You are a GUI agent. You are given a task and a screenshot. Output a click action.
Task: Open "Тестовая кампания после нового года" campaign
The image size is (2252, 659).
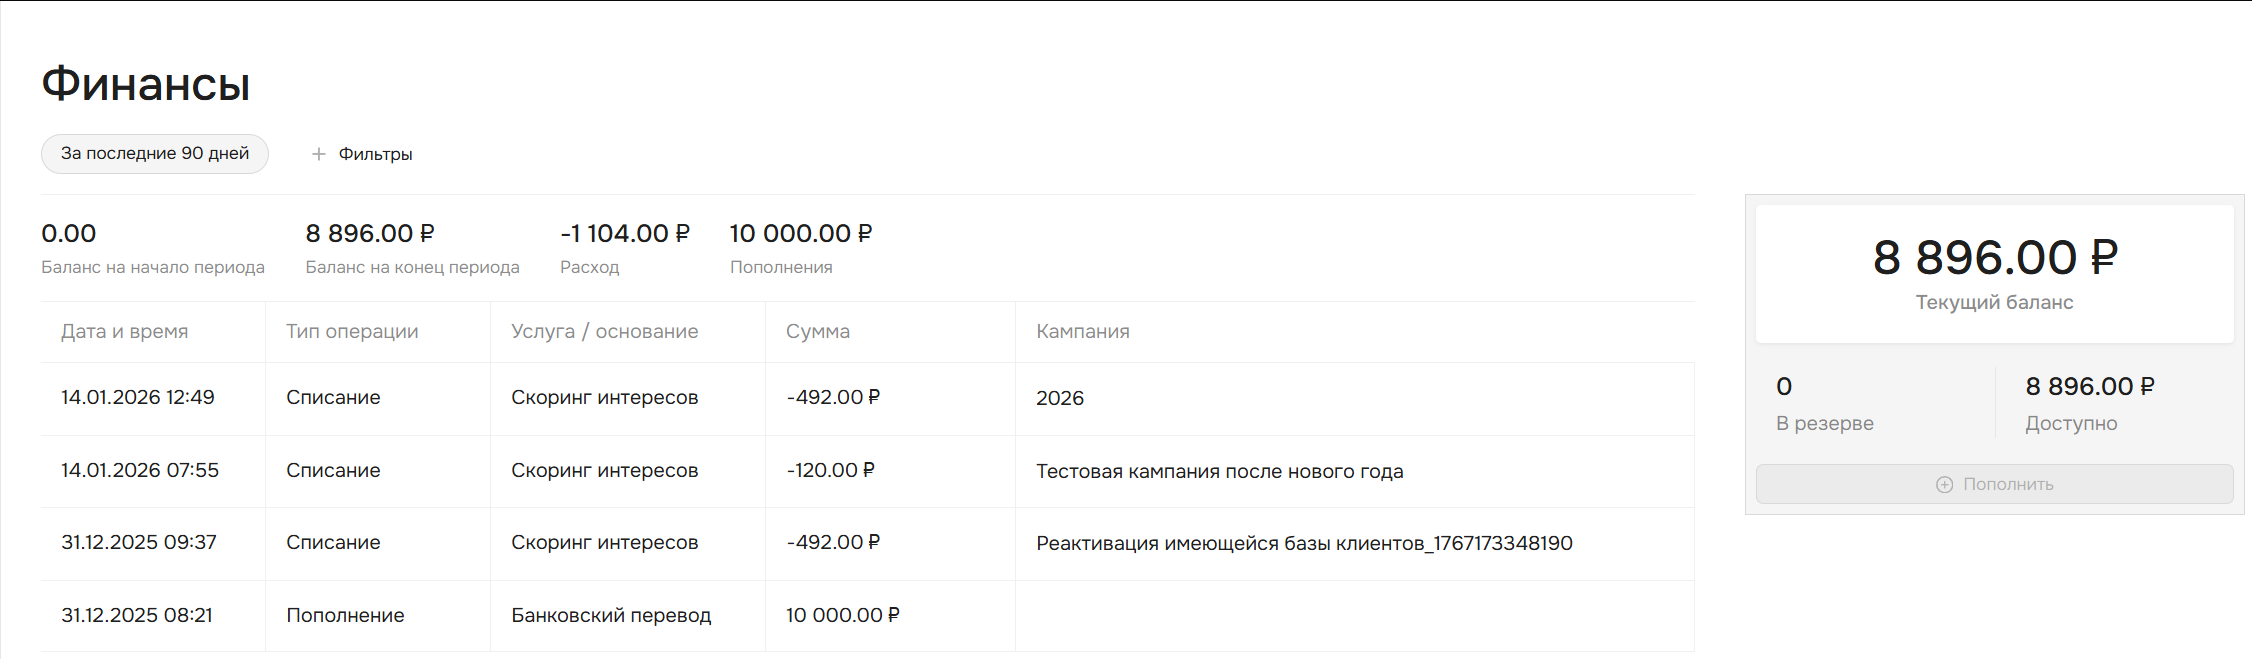click(x=1219, y=471)
